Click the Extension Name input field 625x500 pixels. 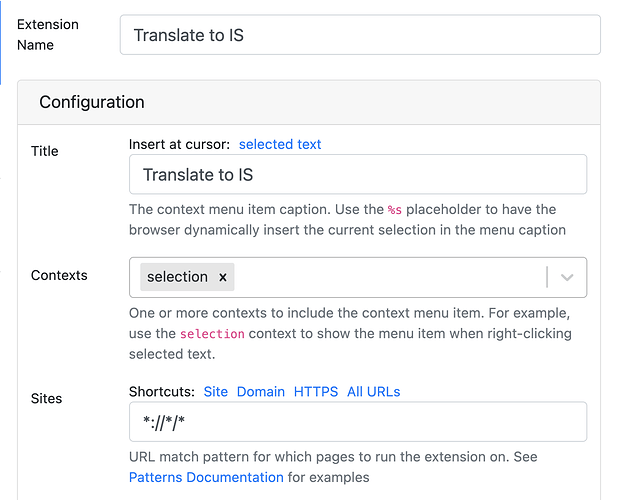coord(360,35)
